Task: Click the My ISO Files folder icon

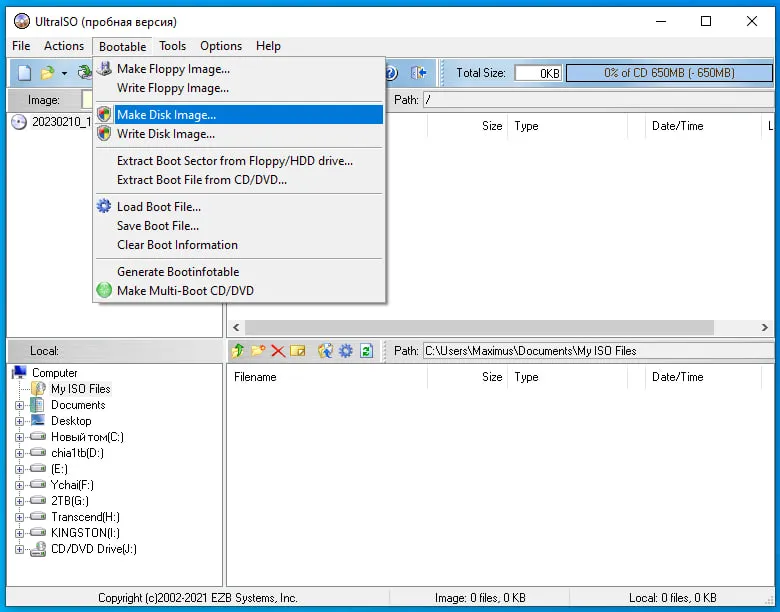Action: coord(38,389)
